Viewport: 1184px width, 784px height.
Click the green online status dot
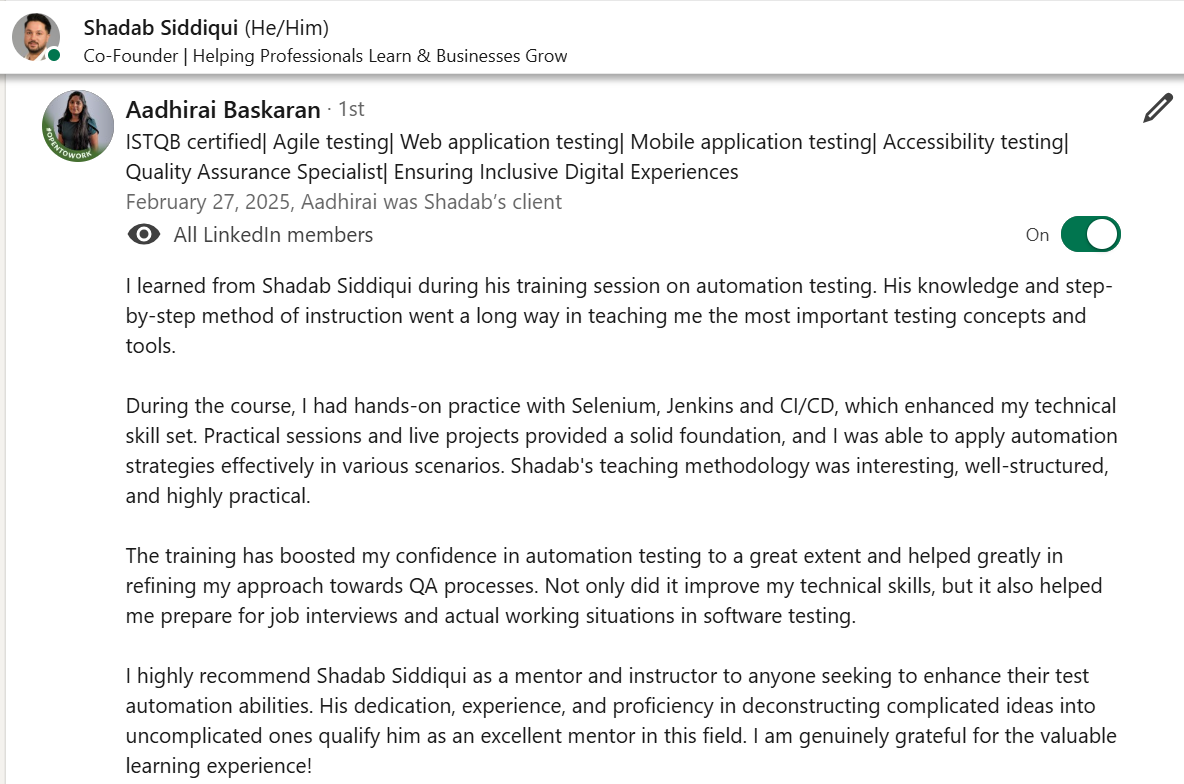coord(54,56)
